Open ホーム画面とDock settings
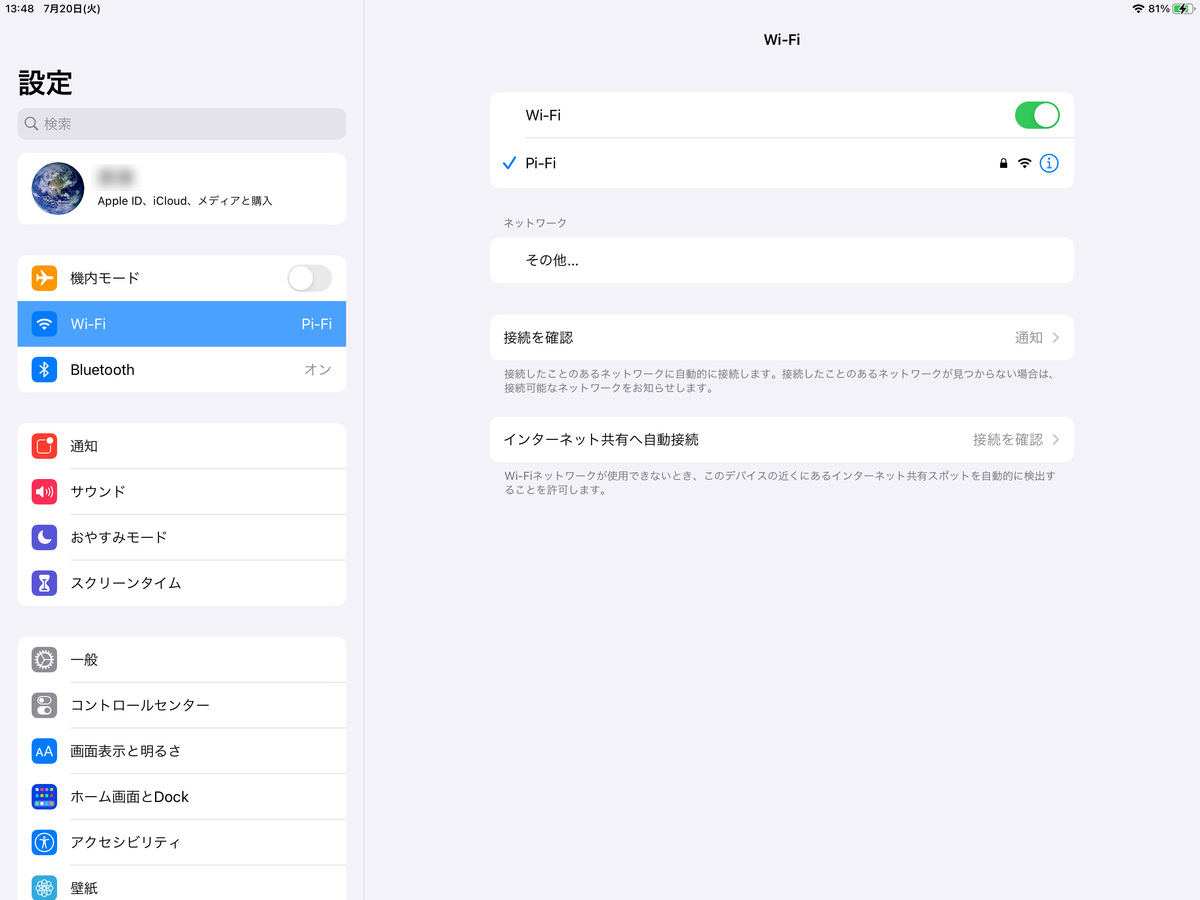This screenshot has width=1200, height=900. point(182,797)
